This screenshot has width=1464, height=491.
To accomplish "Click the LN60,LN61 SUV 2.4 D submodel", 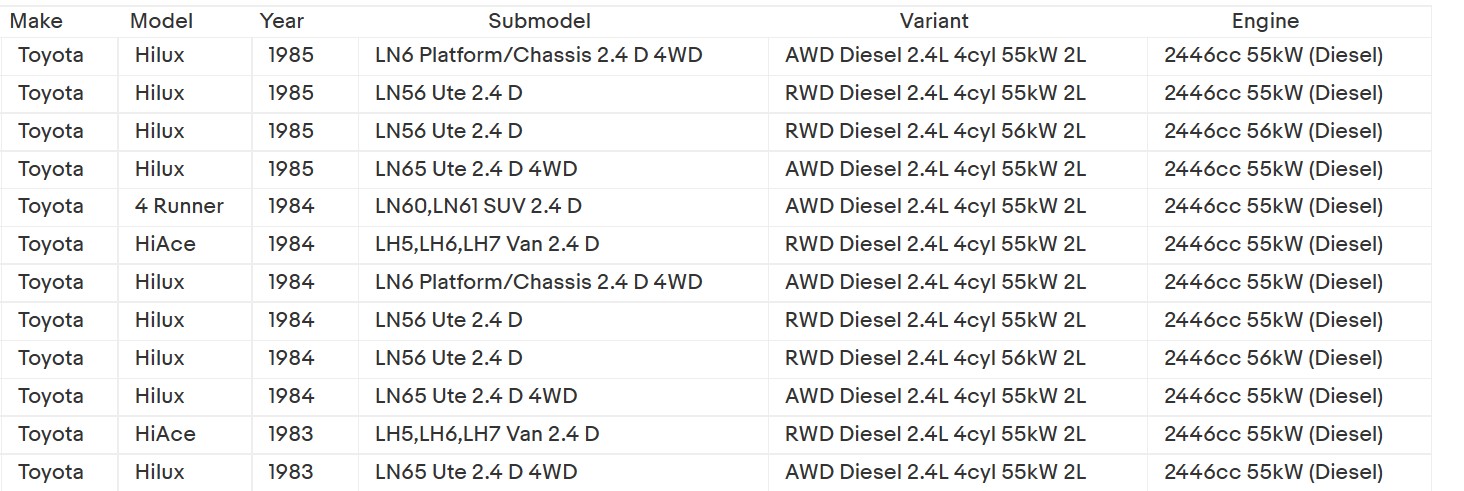I will pyautogui.click(x=478, y=207).
